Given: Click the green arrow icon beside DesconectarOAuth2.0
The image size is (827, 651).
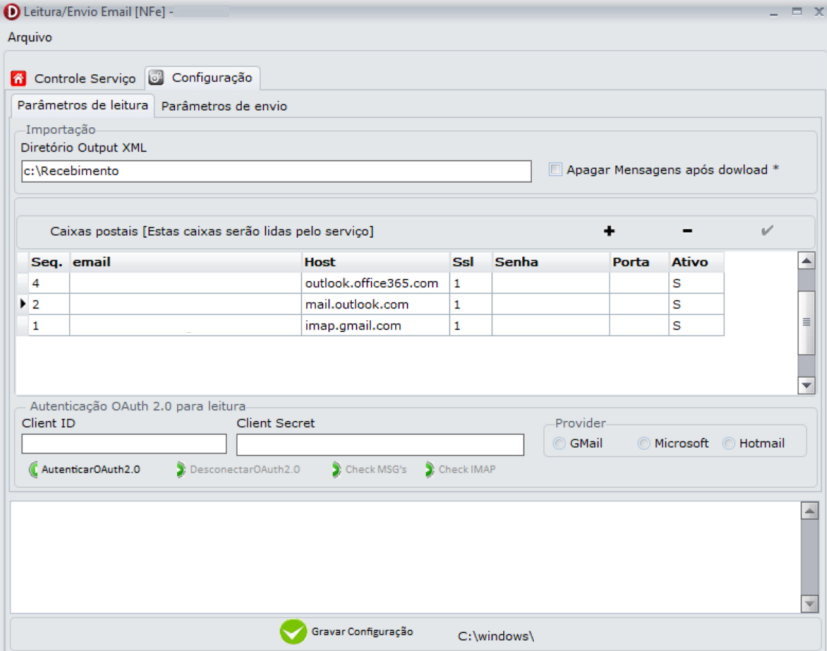Looking at the screenshot, I should 180,470.
